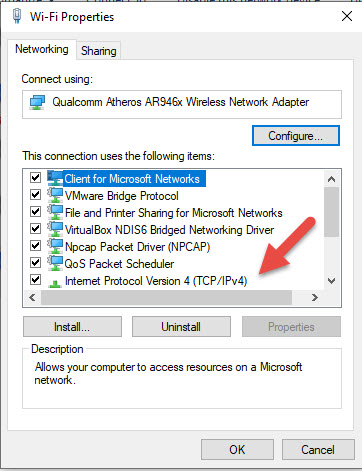The height and width of the screenshot is (471, 362).
Task: Toggle the QoS Packet Scheduler checkbox
Action: tap(35, 262)
